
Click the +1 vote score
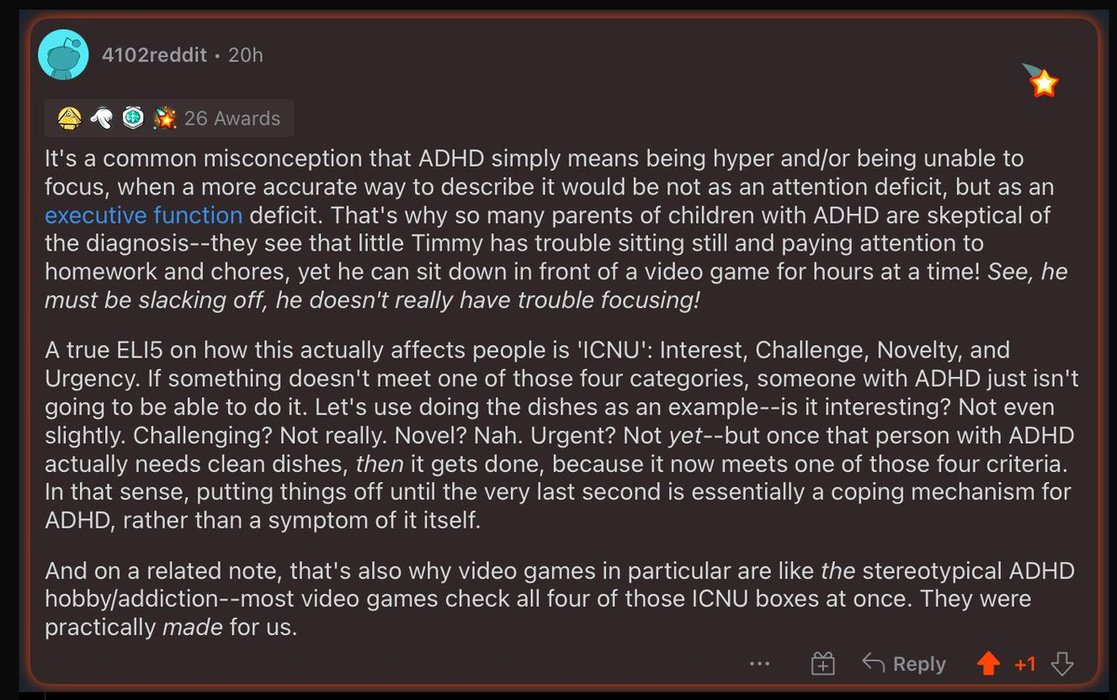(1025, 664)
